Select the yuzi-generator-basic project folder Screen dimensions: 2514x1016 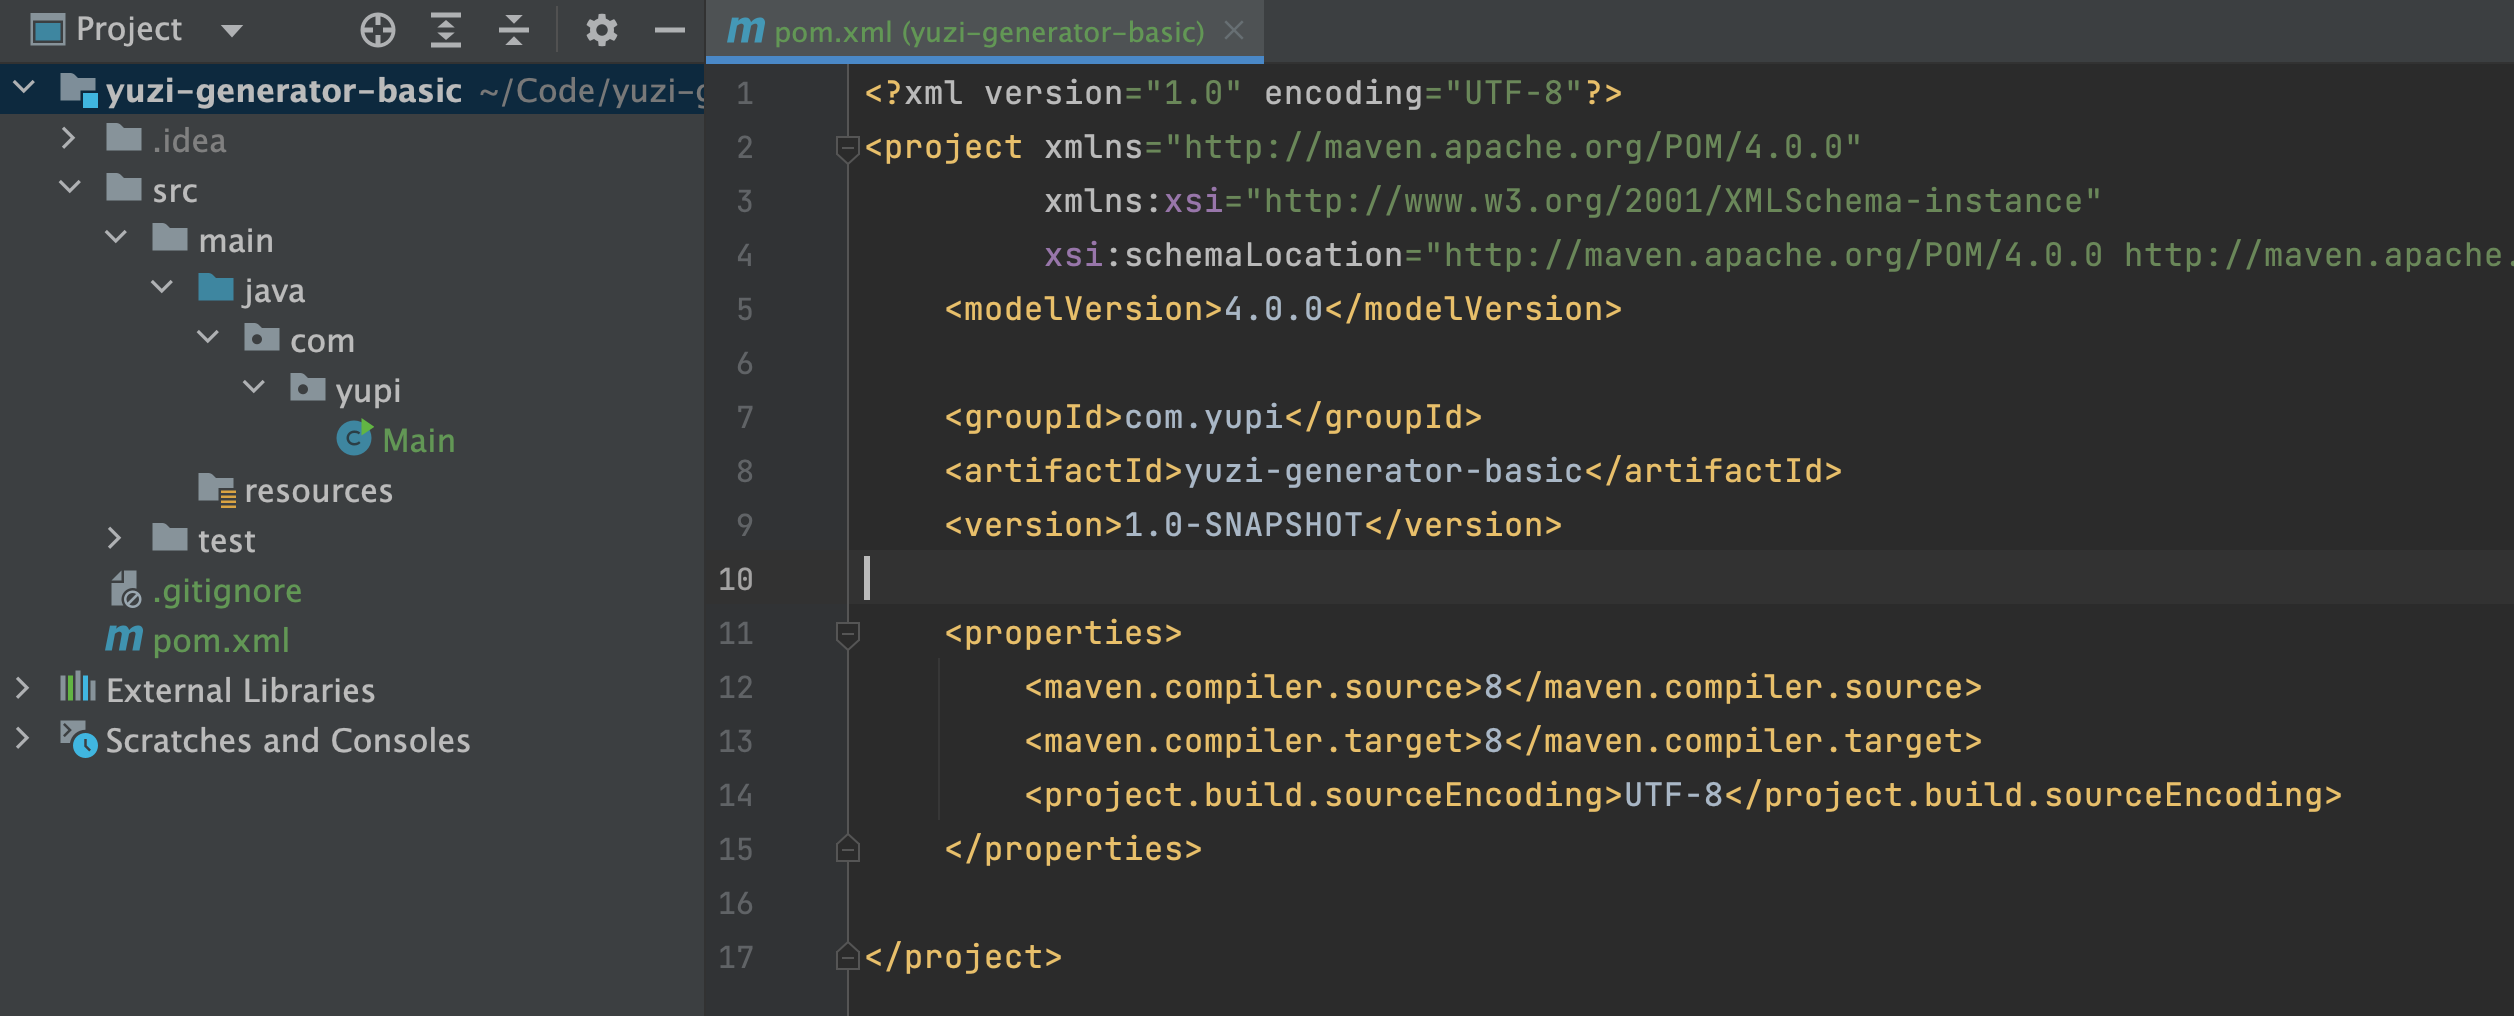pos(284,91)
